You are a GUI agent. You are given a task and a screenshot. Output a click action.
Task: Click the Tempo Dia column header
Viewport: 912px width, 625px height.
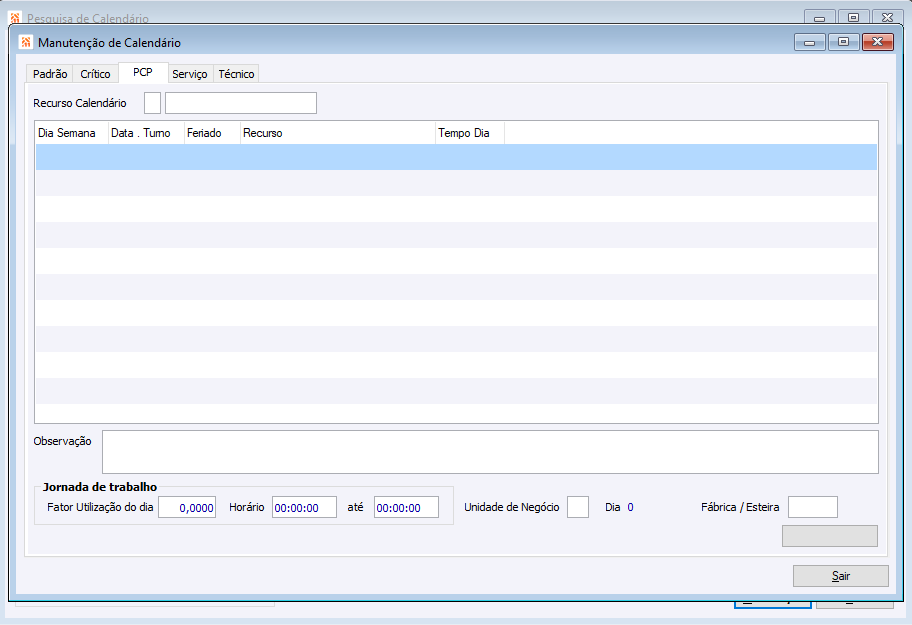click(469, 133)
